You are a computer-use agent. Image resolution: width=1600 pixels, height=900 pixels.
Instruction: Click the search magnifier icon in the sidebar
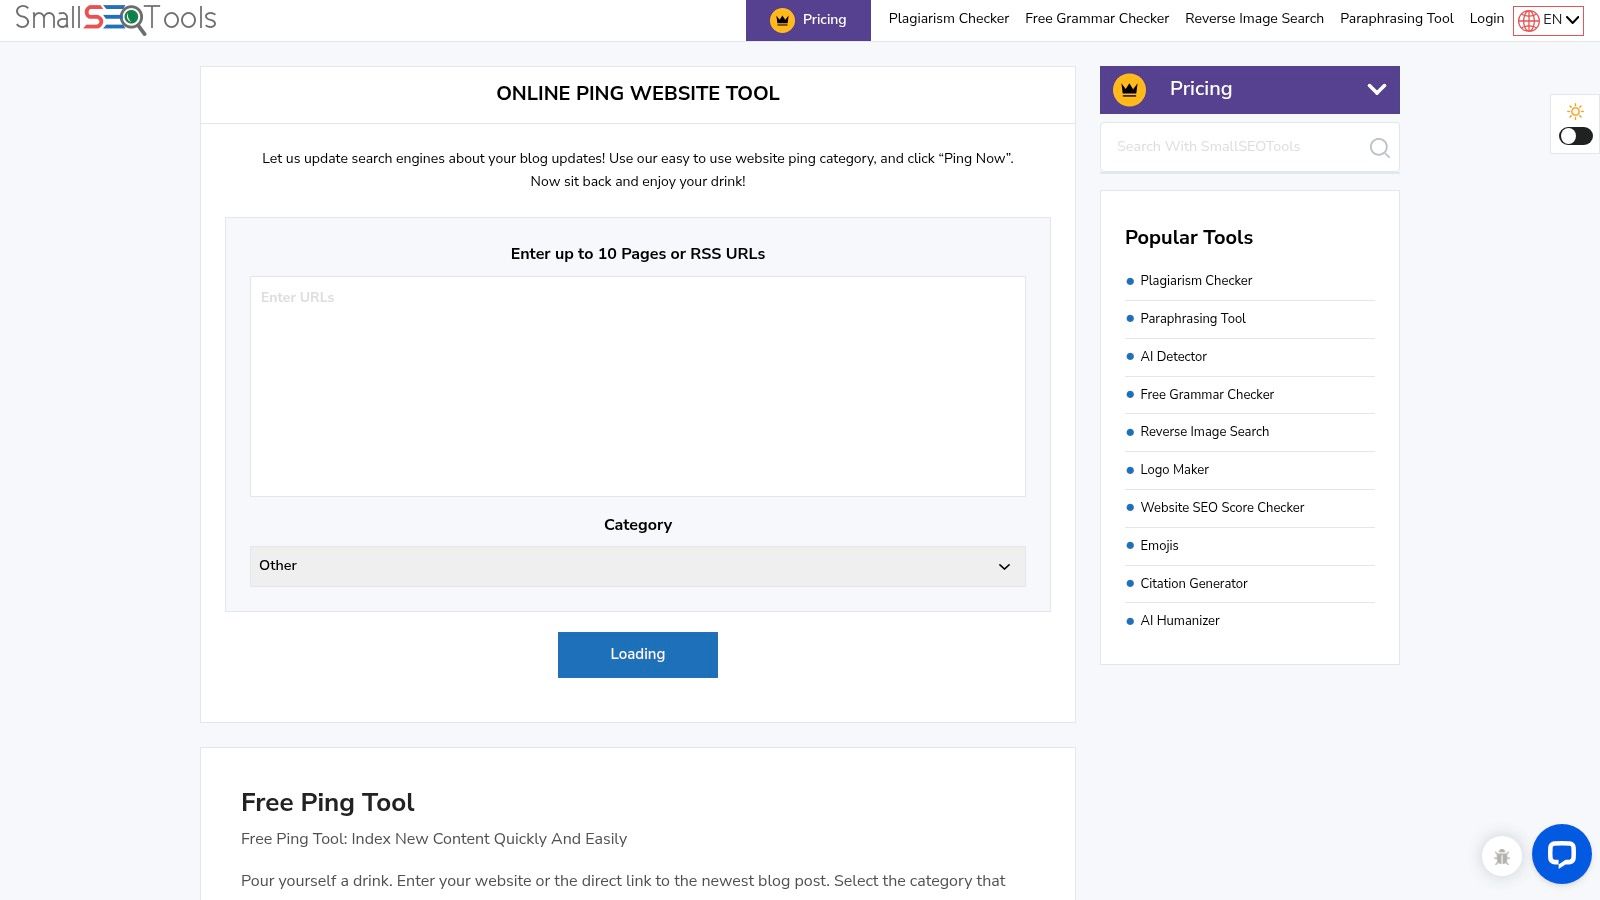click(1379, 147)
